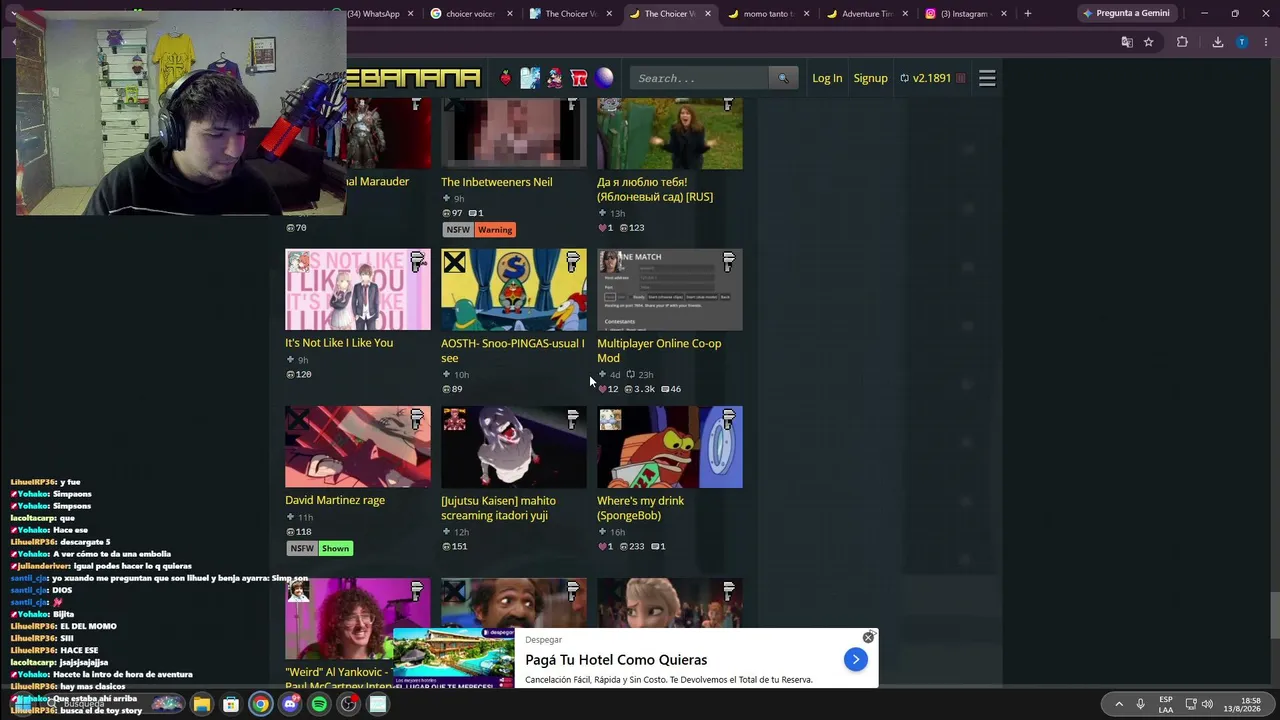Click the NSFW tag under Inbetweeners Neil
Screen dimensions: 1280x720
[x=458, y=230]
